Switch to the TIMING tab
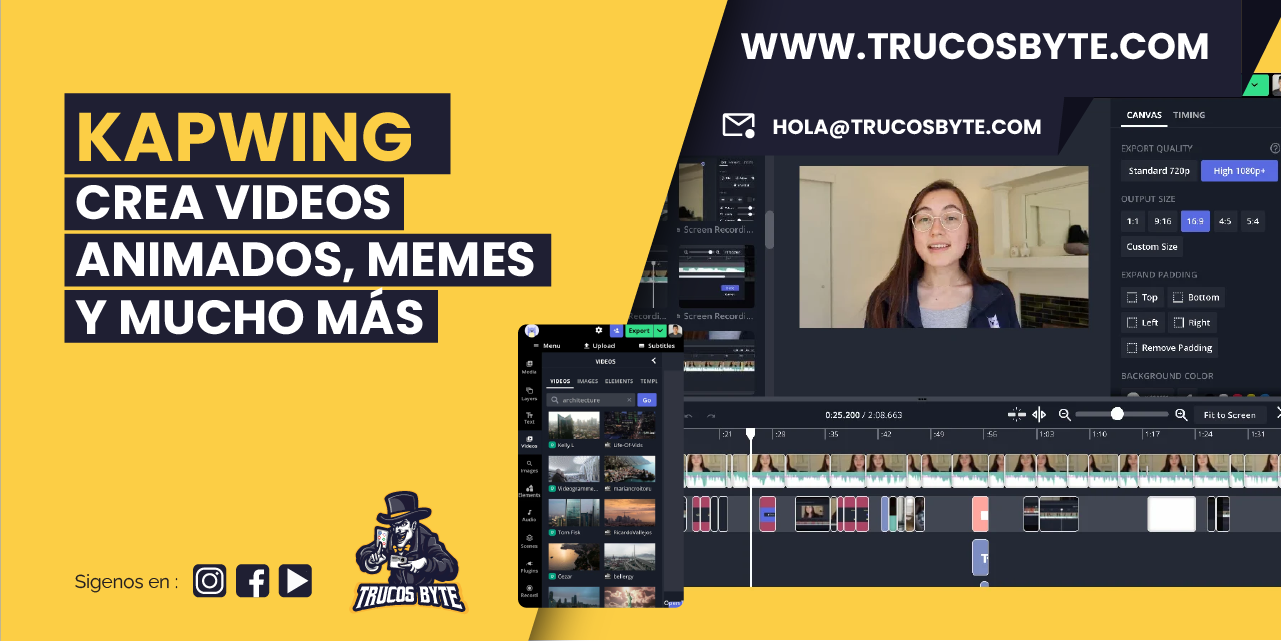 [x=1189, y=115]
